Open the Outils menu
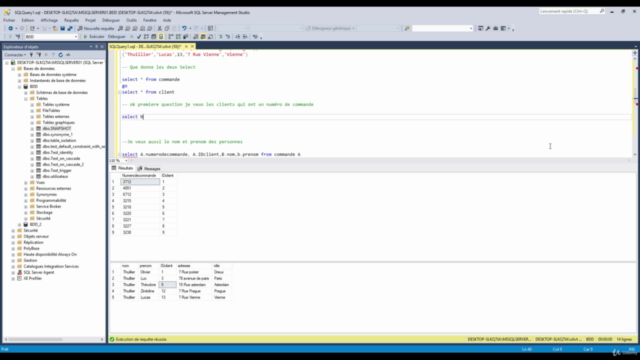Viewport: 640px width, 360px height. coord(131,20)
